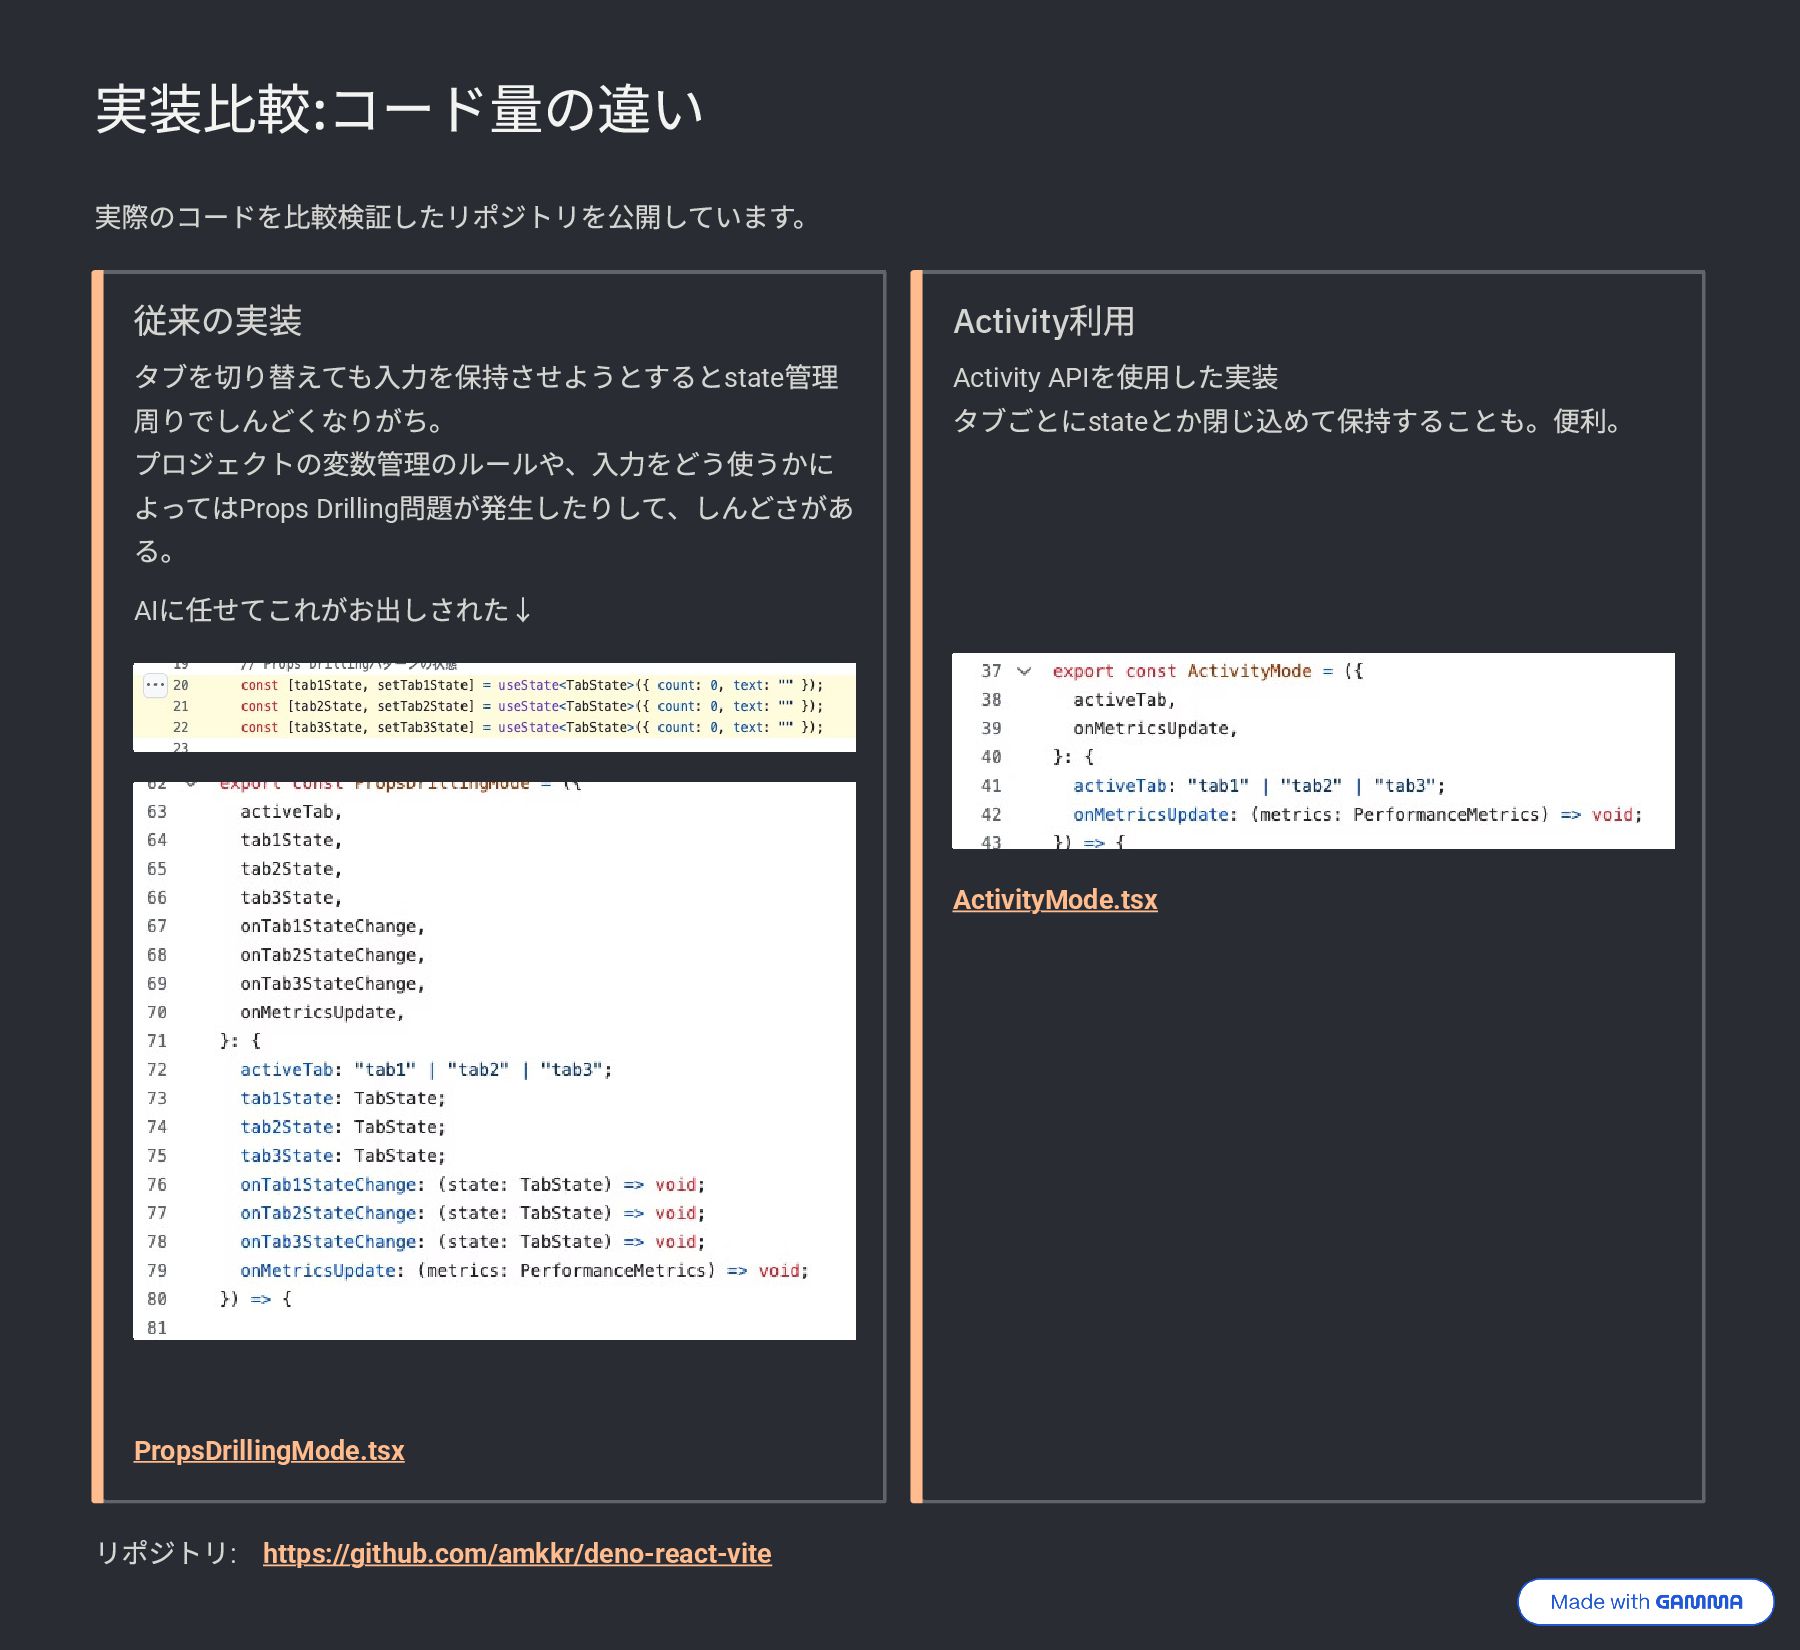Click the Made with Gamma badge
This screenshot has width=1800, height=1650.
pos(1646,1602)
